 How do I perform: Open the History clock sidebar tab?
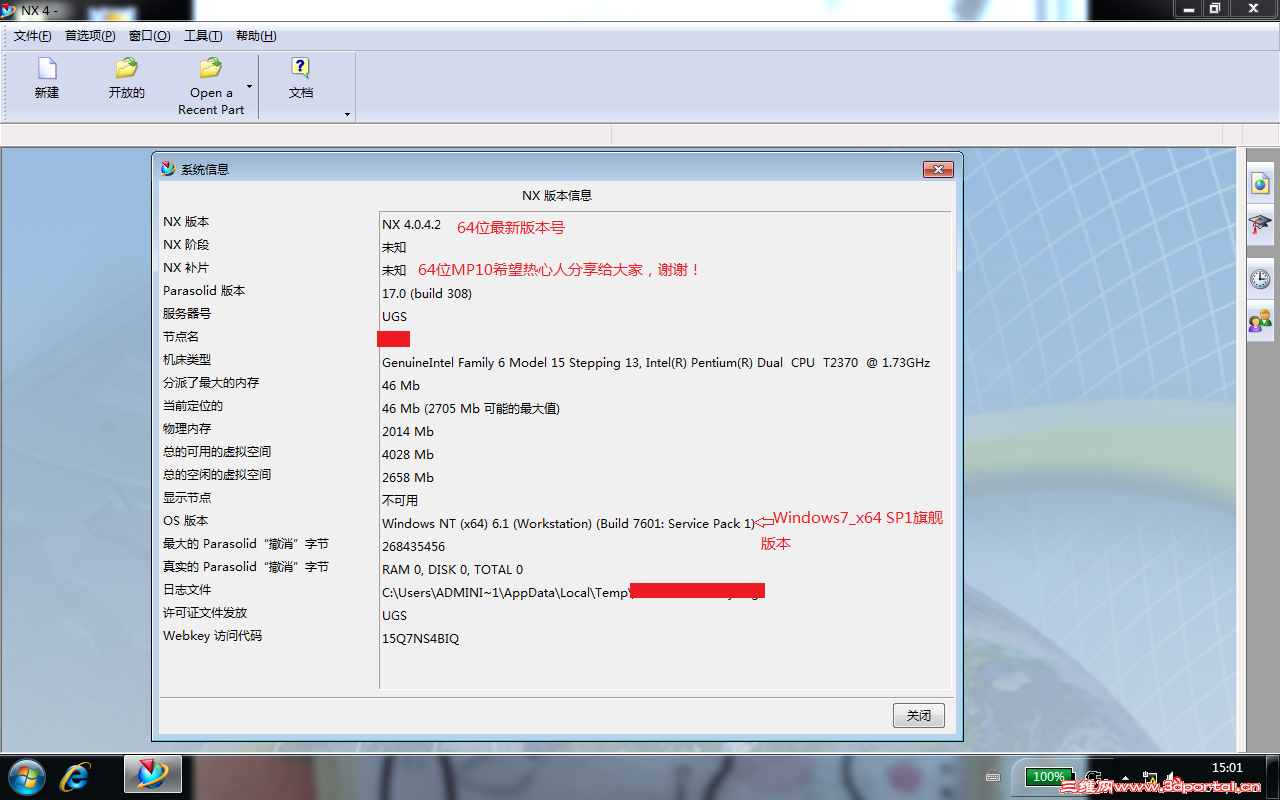[1260, 279]
